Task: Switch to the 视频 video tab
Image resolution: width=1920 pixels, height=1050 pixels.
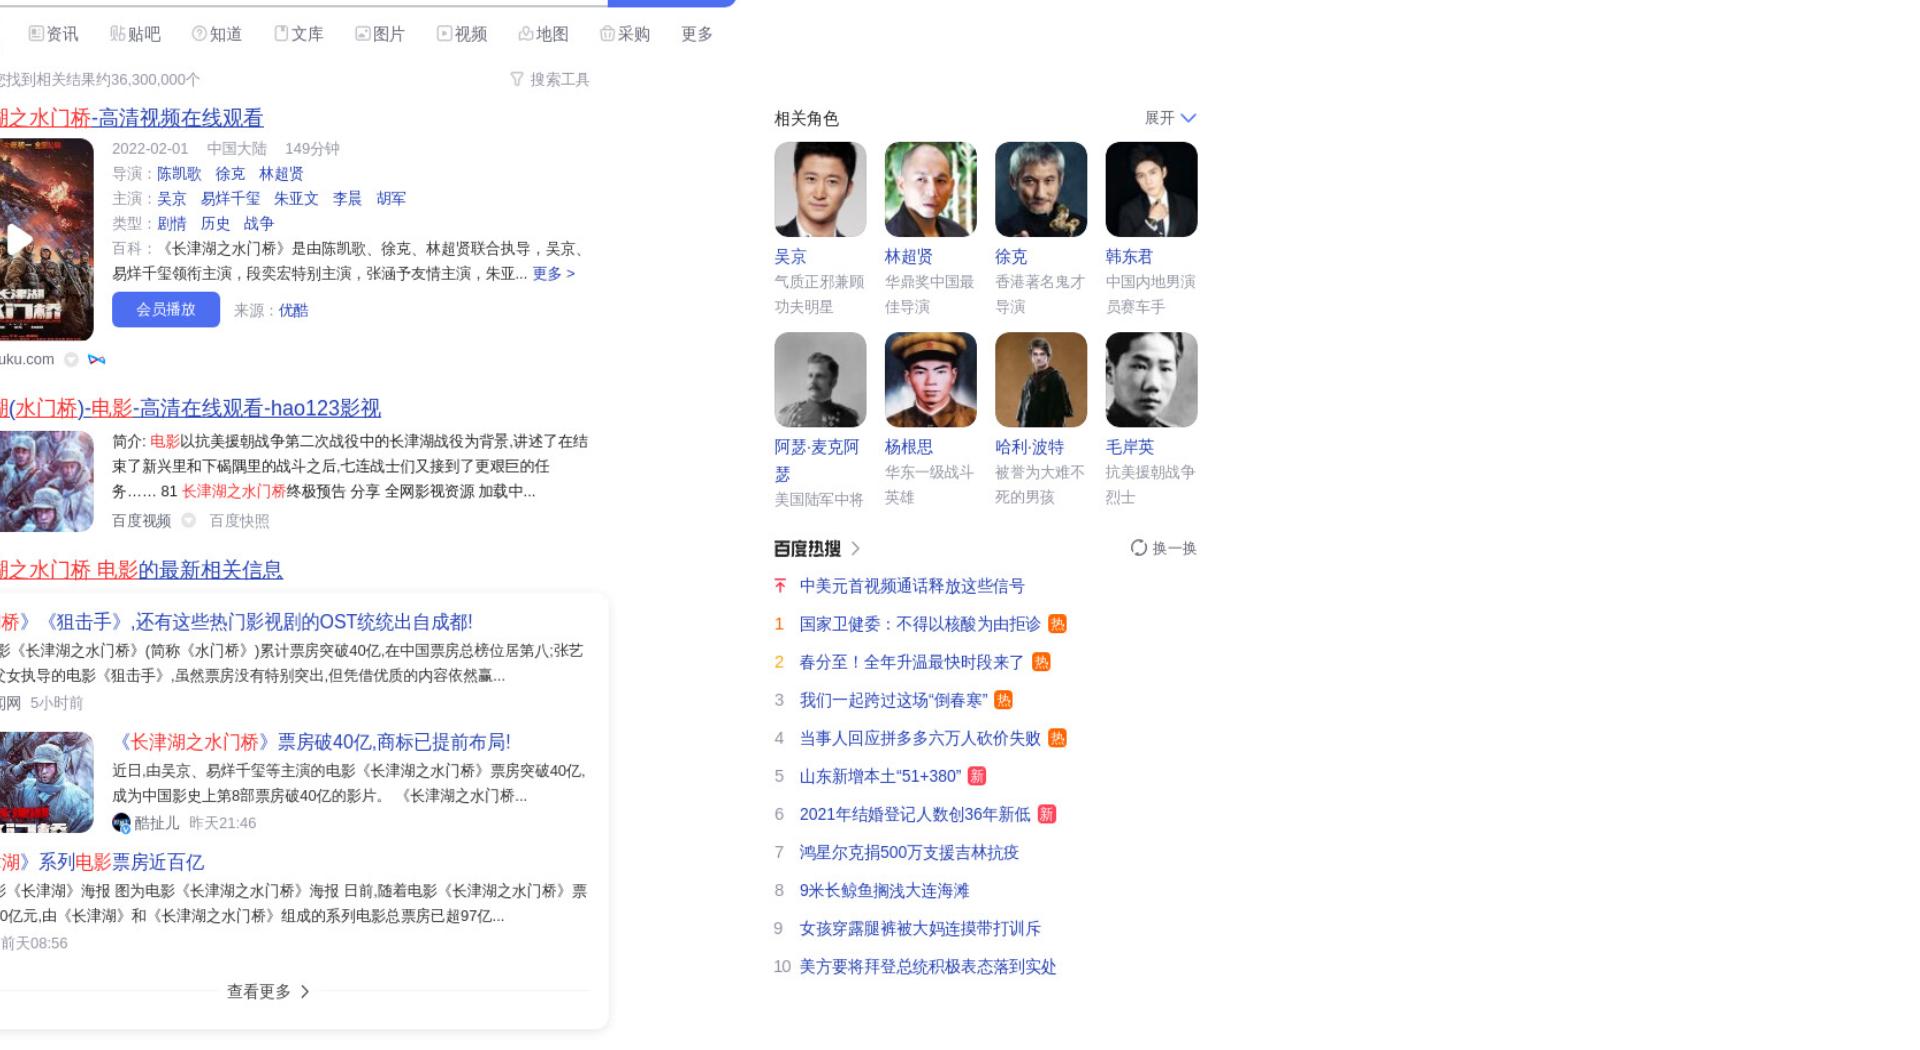Action: click(x=462, y=34)
